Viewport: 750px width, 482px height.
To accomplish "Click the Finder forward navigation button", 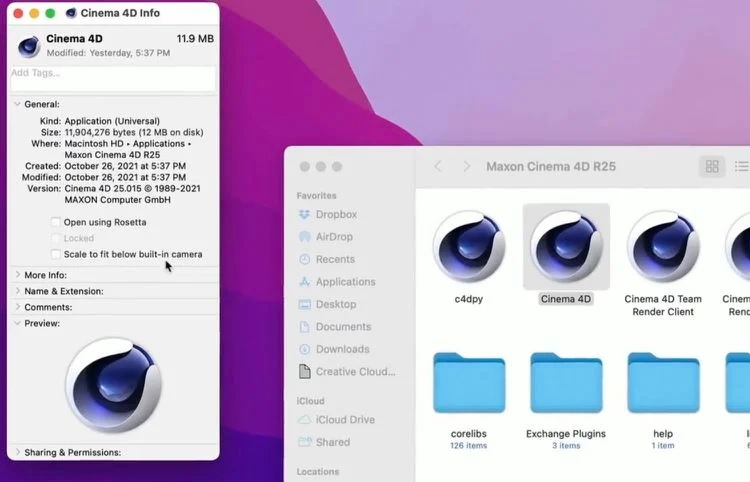I will click(466, 166).
